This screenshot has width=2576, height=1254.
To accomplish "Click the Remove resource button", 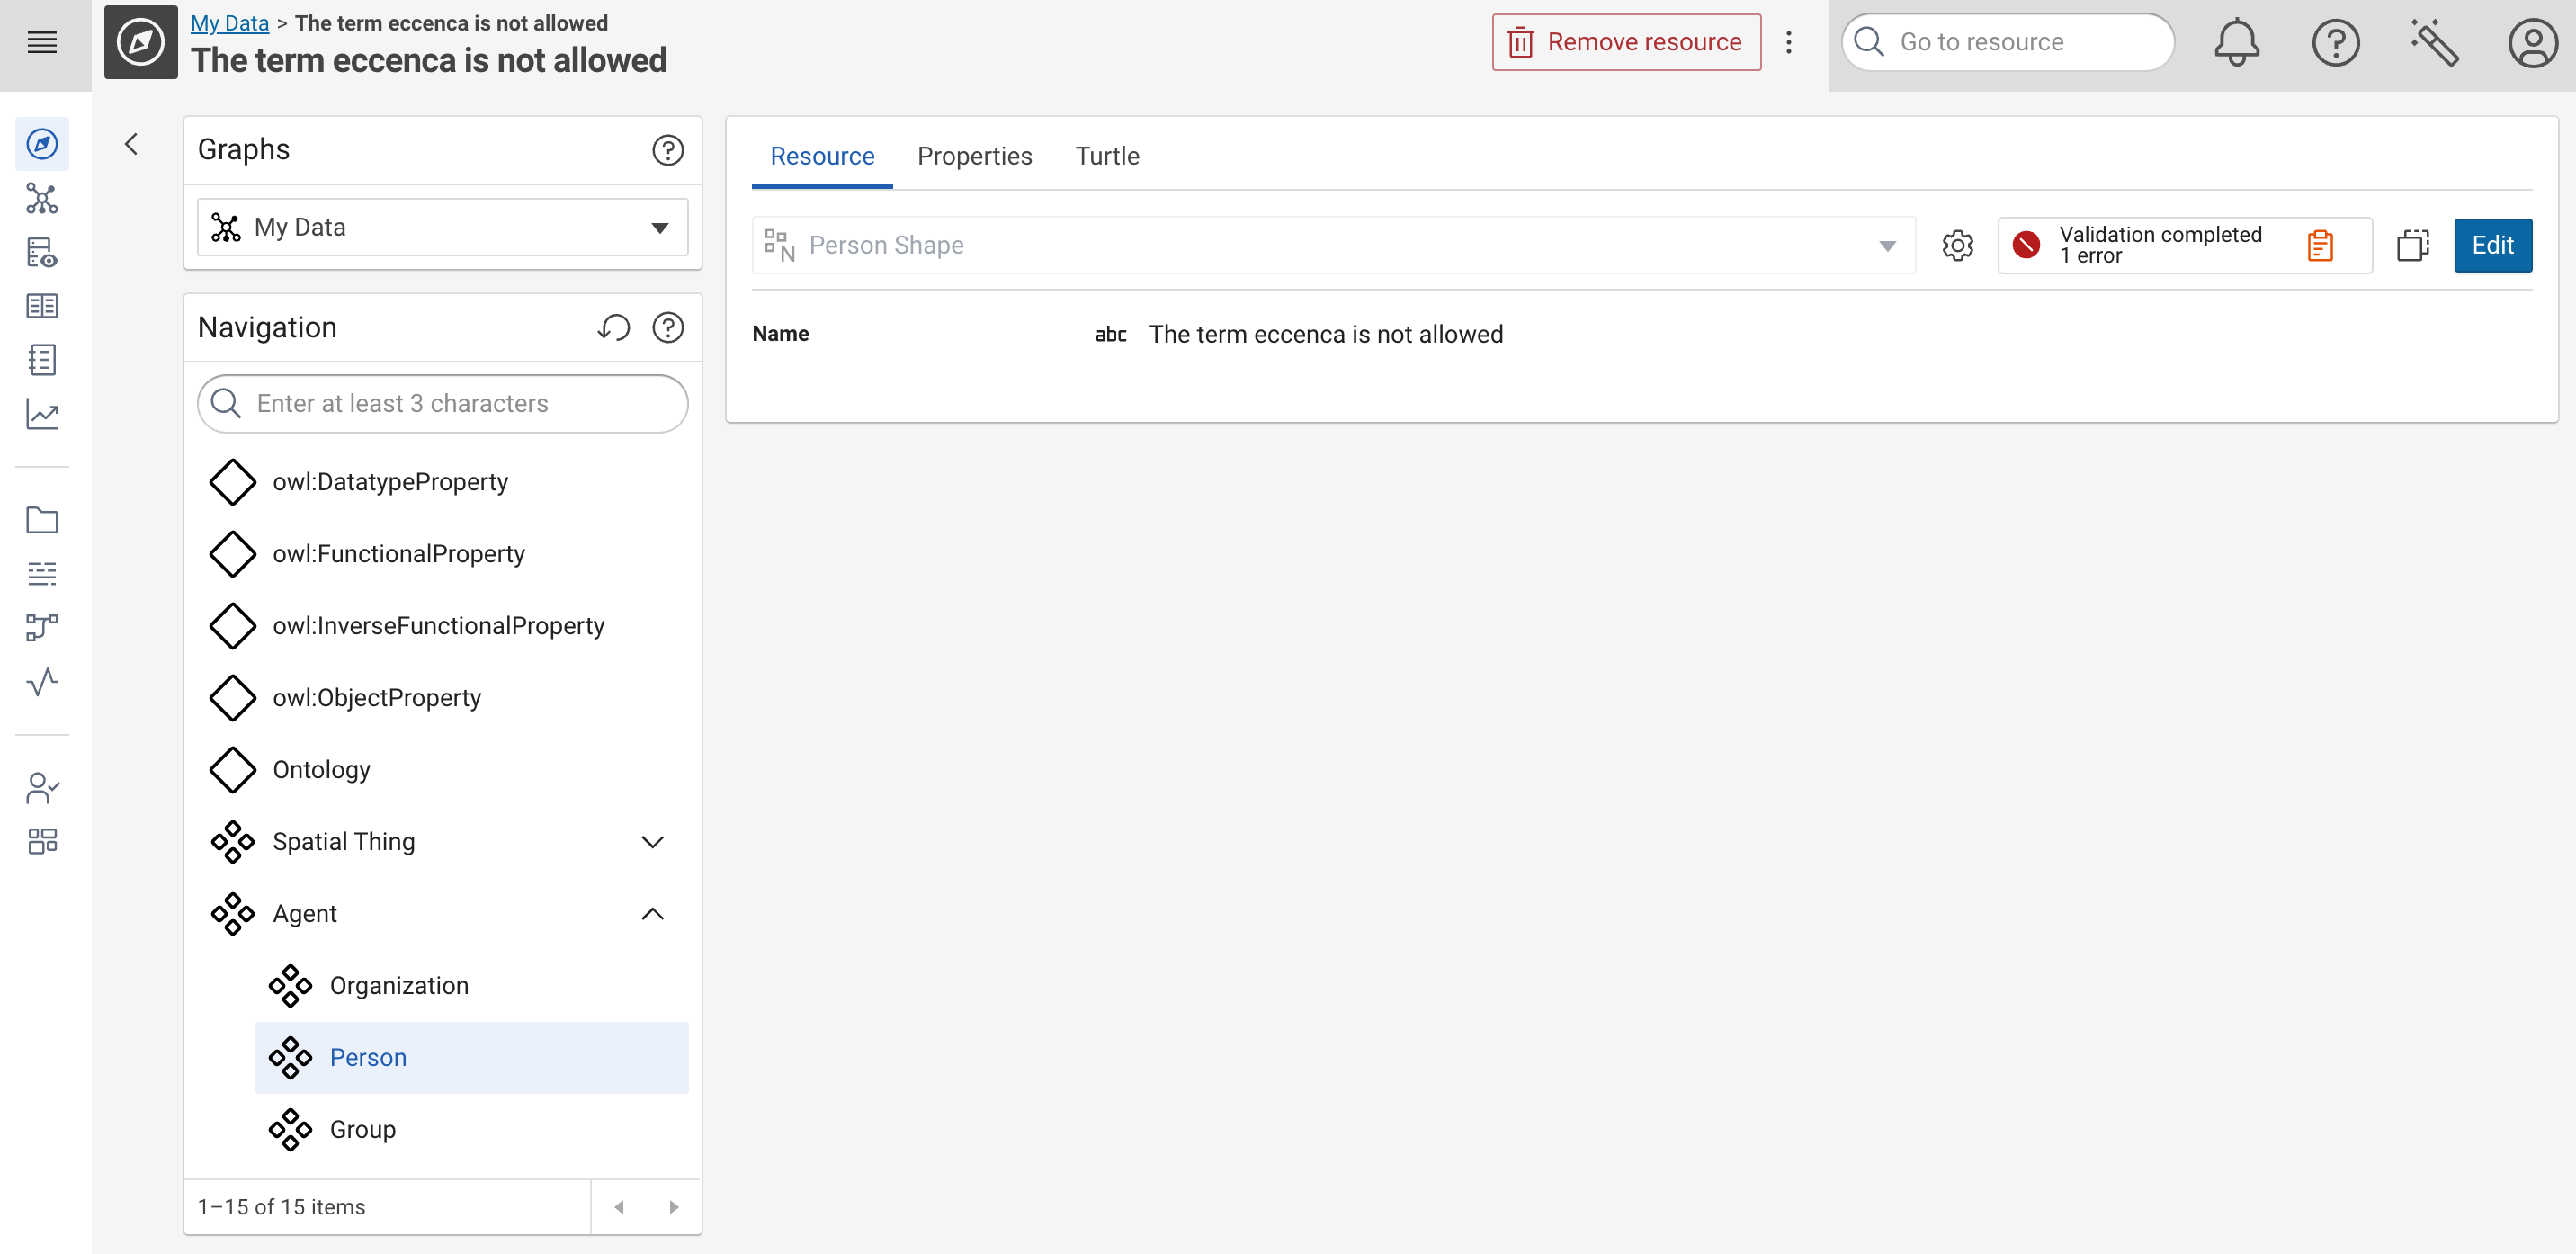I will [1626, 42].
